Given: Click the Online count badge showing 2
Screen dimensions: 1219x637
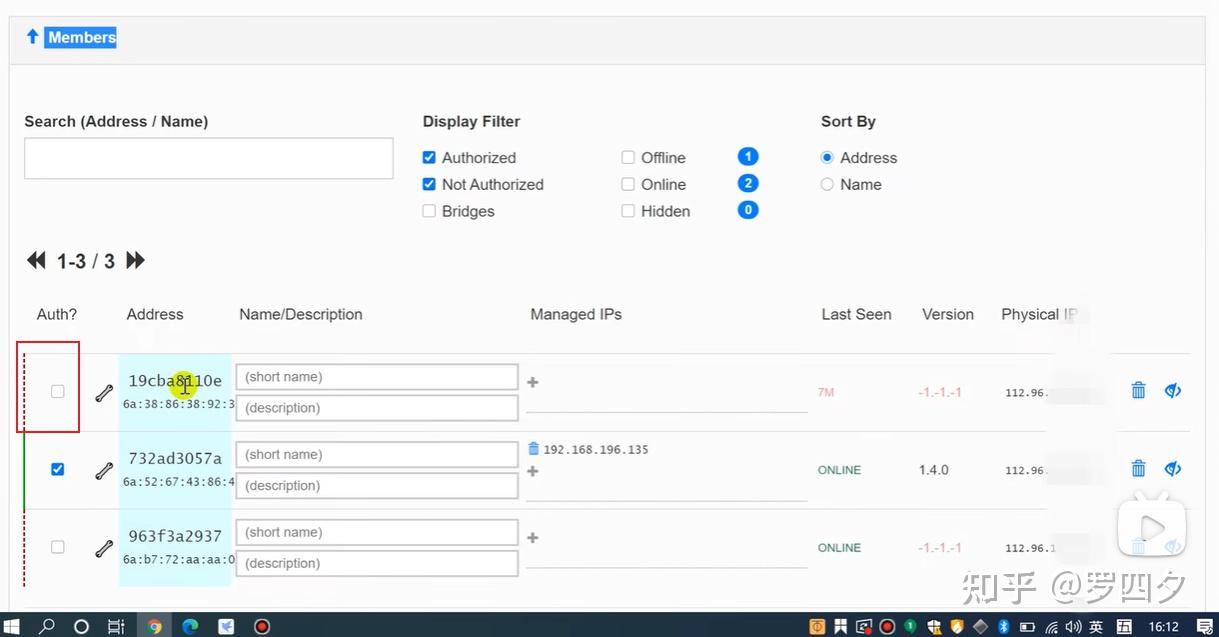Looking at the screenshot, I should coord(747,183).
